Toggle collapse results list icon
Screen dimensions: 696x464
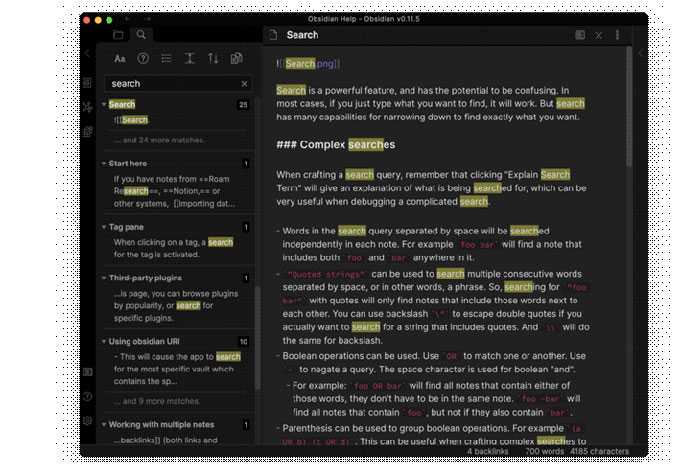pos(166,59)
